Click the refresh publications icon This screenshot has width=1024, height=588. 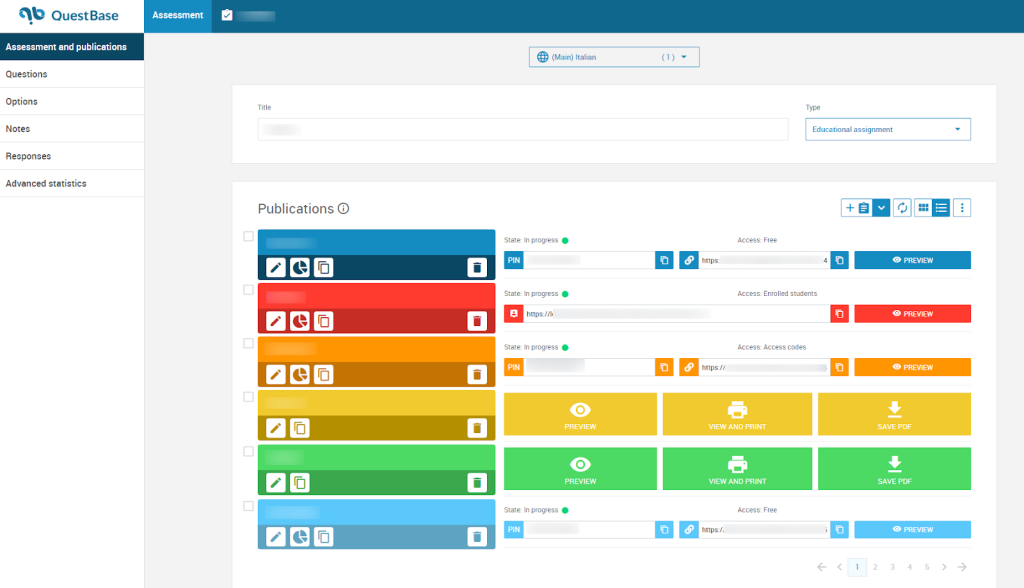point(902,208)
